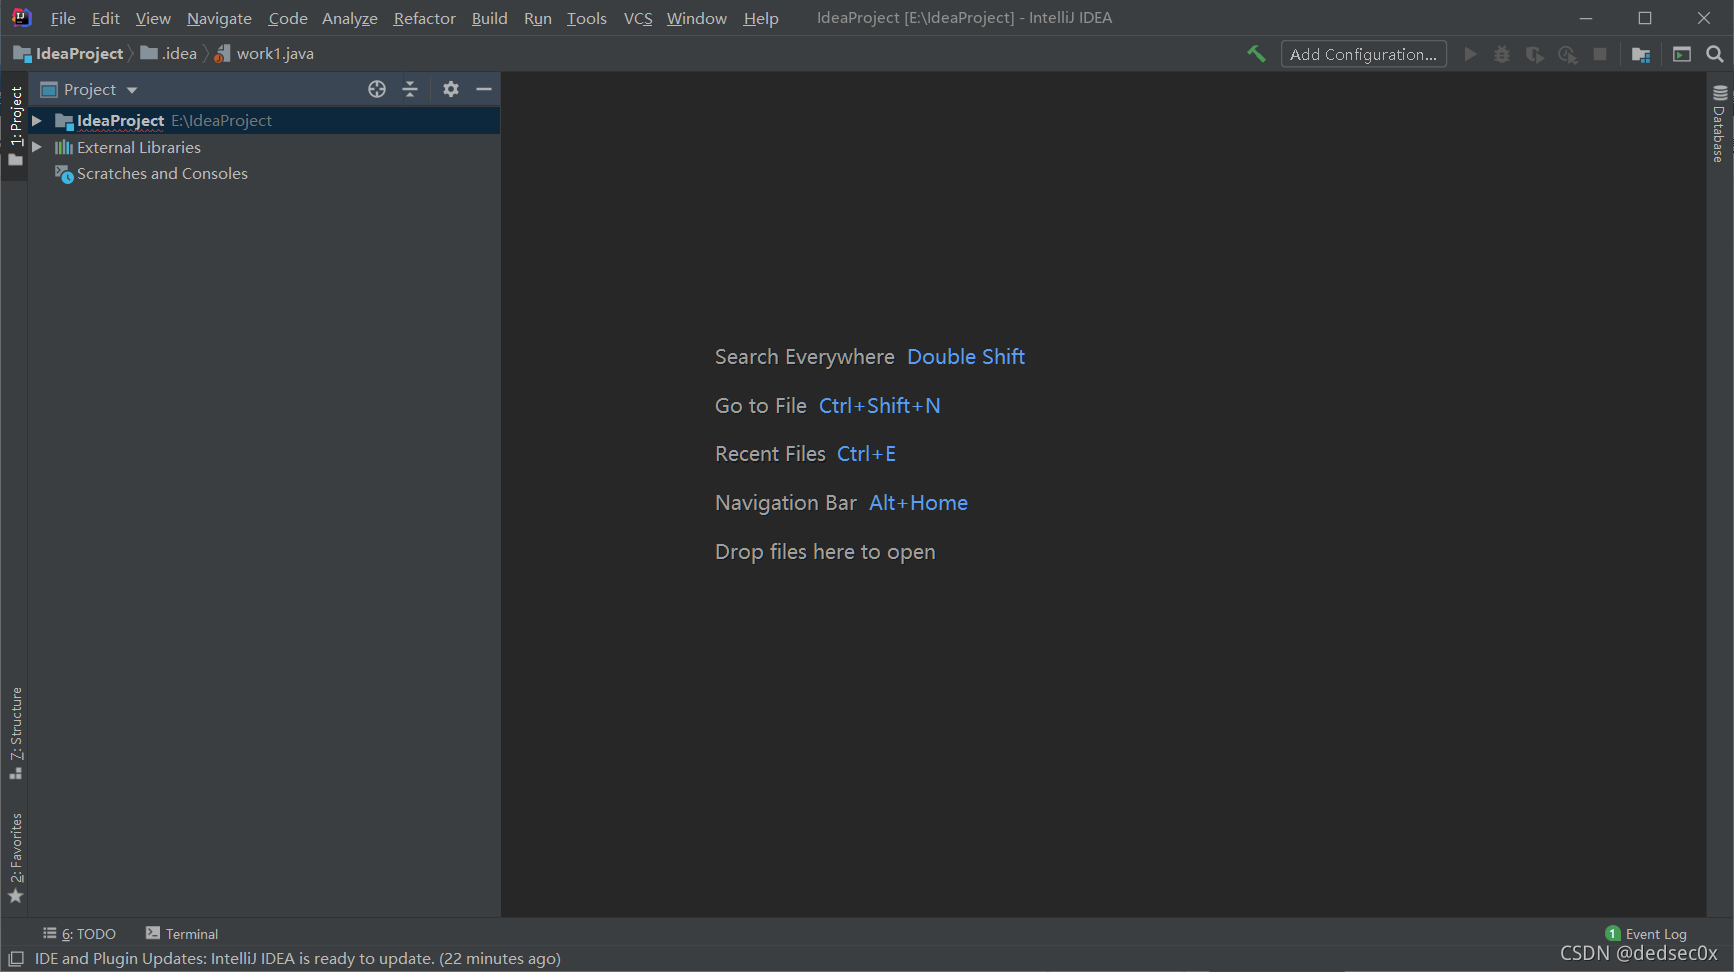1734x972 pixels.
Task: Toggle the 1: Project side tab
Action: click(x=15, y=125)
